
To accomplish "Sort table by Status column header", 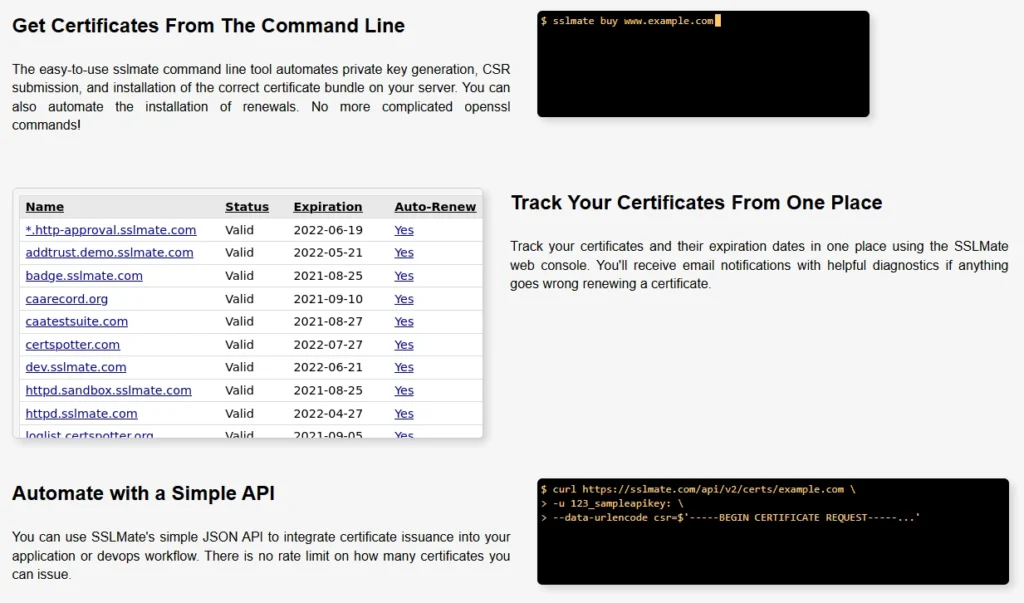I will tap(247, 206).
